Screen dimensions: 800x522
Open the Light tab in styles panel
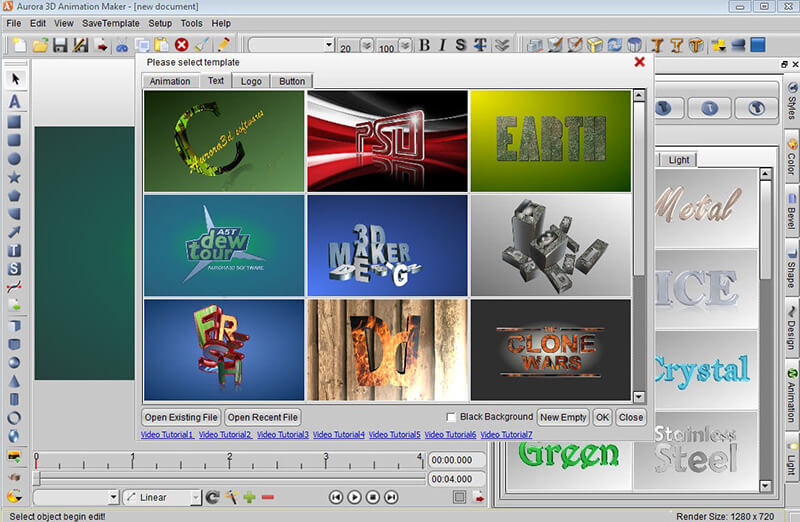coord(679,160)
